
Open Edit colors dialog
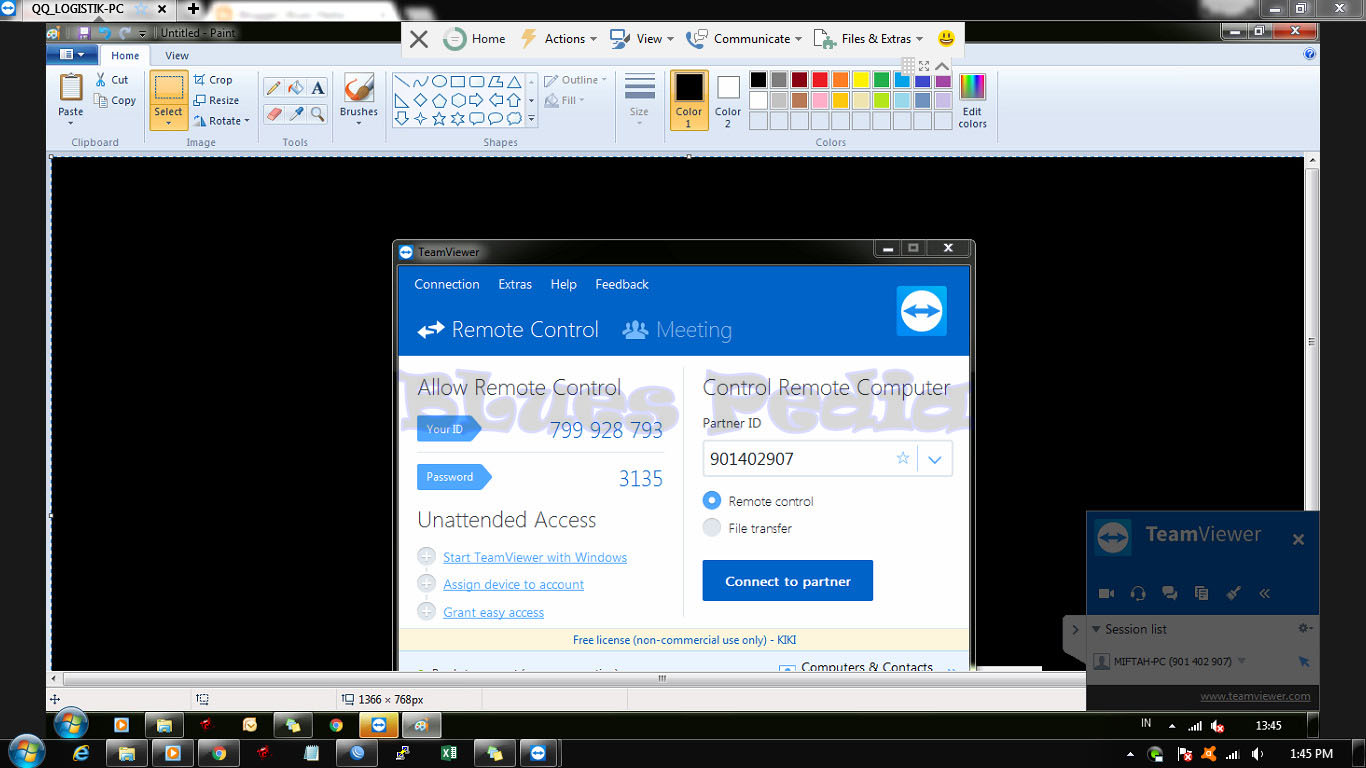[x=972, y=100]
